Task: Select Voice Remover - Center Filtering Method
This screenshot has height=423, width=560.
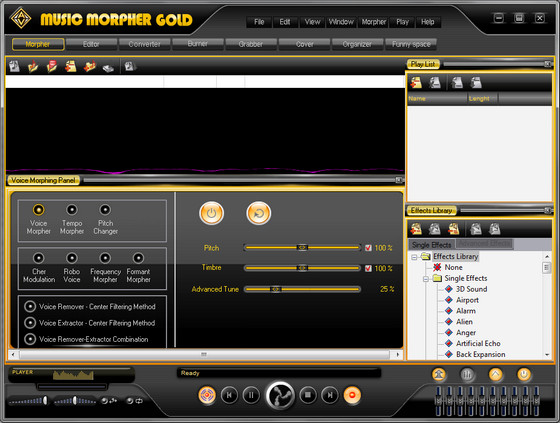Action: (30, 306)
